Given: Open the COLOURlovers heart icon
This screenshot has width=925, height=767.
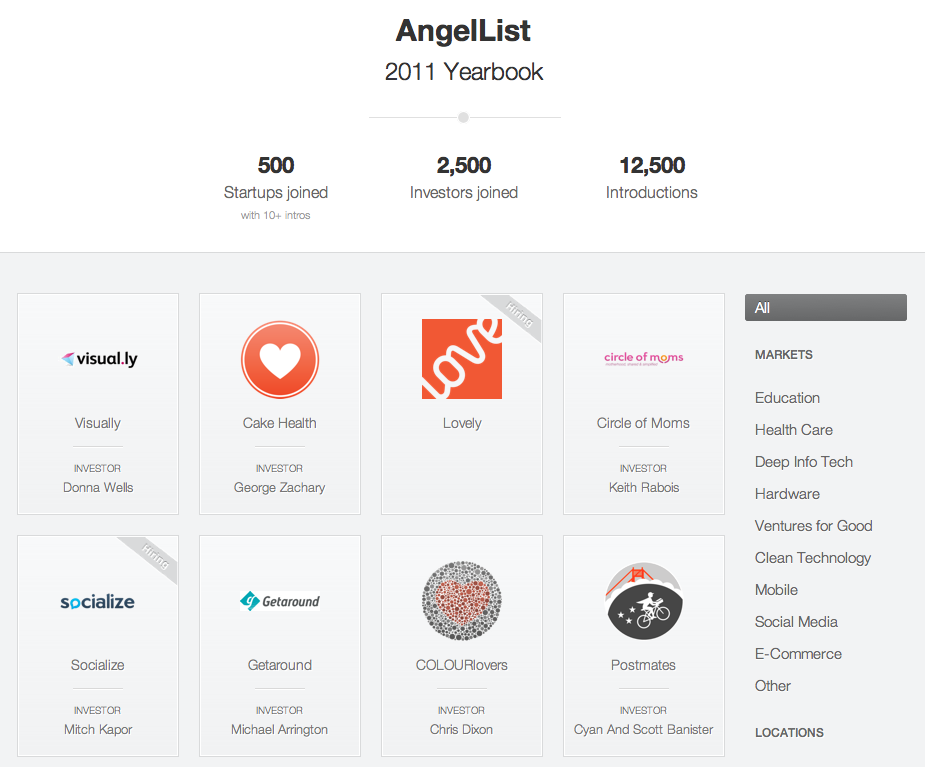Looking at the screenshot, I should pos(462,601).
